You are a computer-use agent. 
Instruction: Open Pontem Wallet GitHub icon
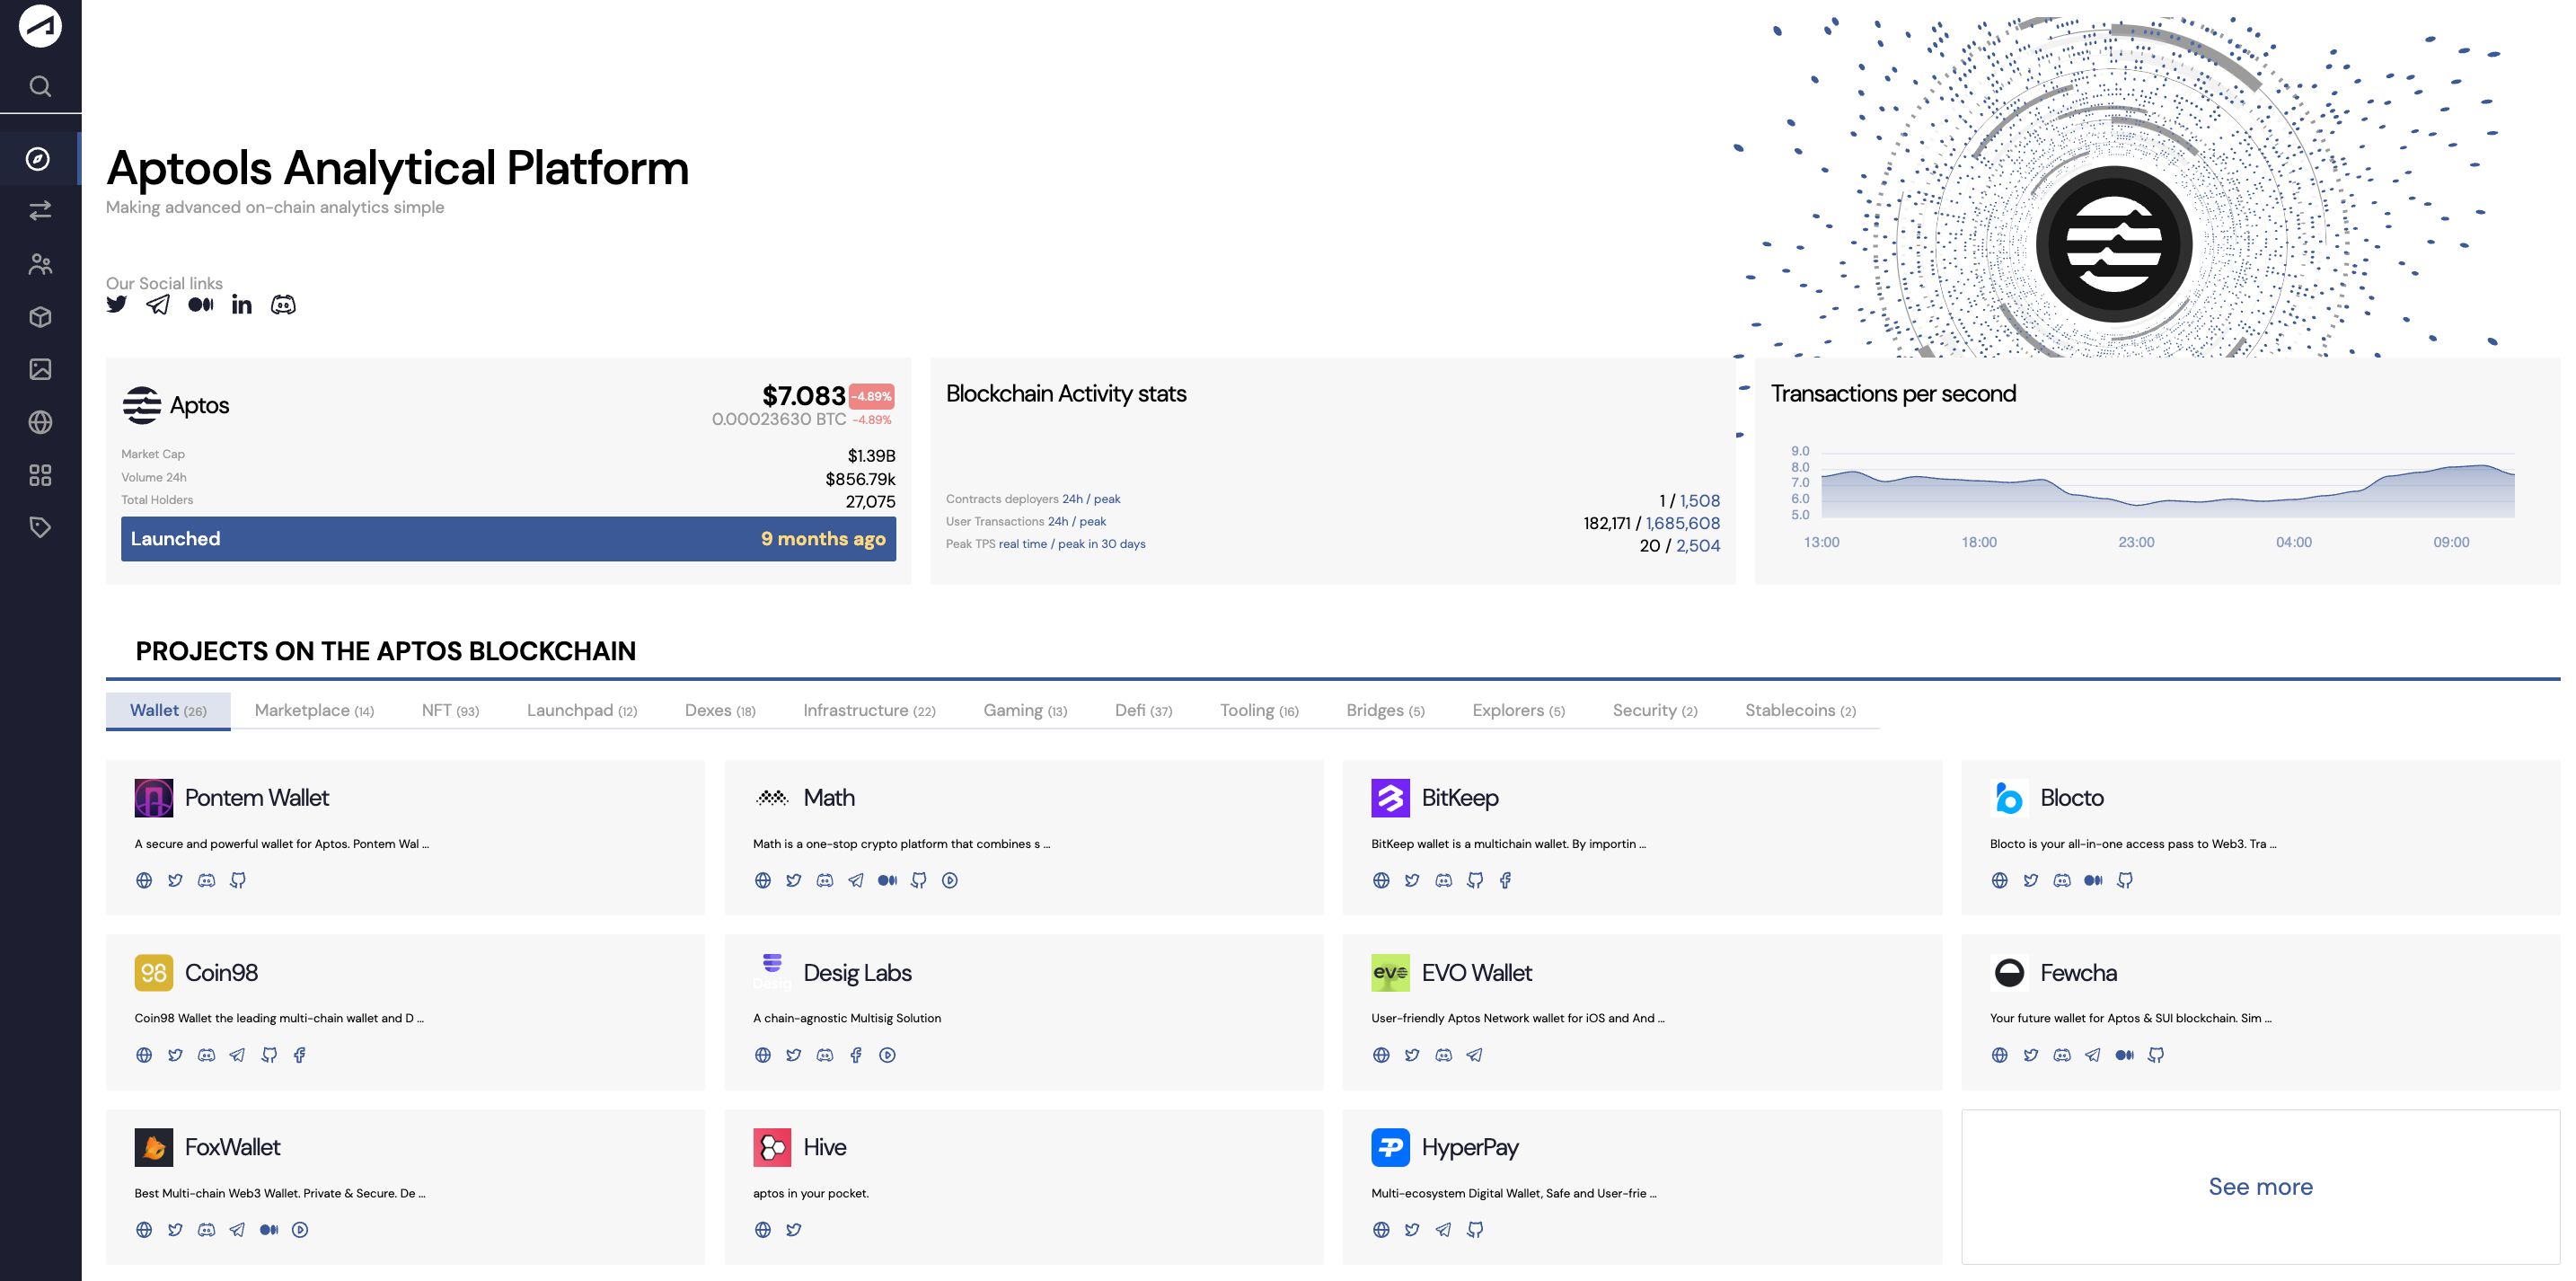tap(238, 880)
